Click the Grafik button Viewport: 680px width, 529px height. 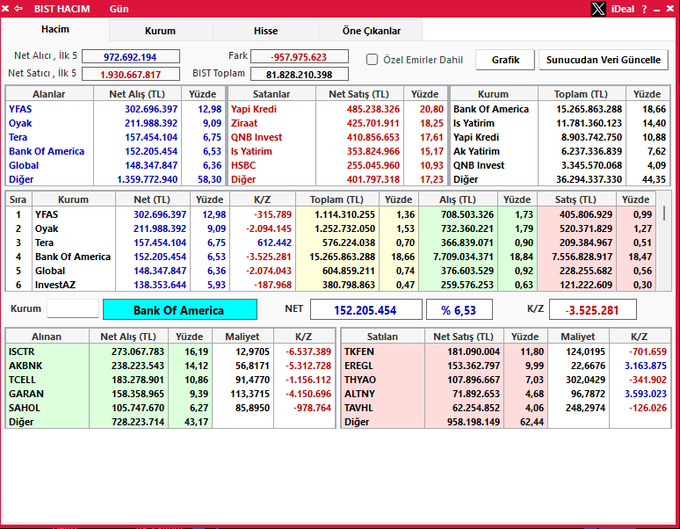tap(505, 60)
